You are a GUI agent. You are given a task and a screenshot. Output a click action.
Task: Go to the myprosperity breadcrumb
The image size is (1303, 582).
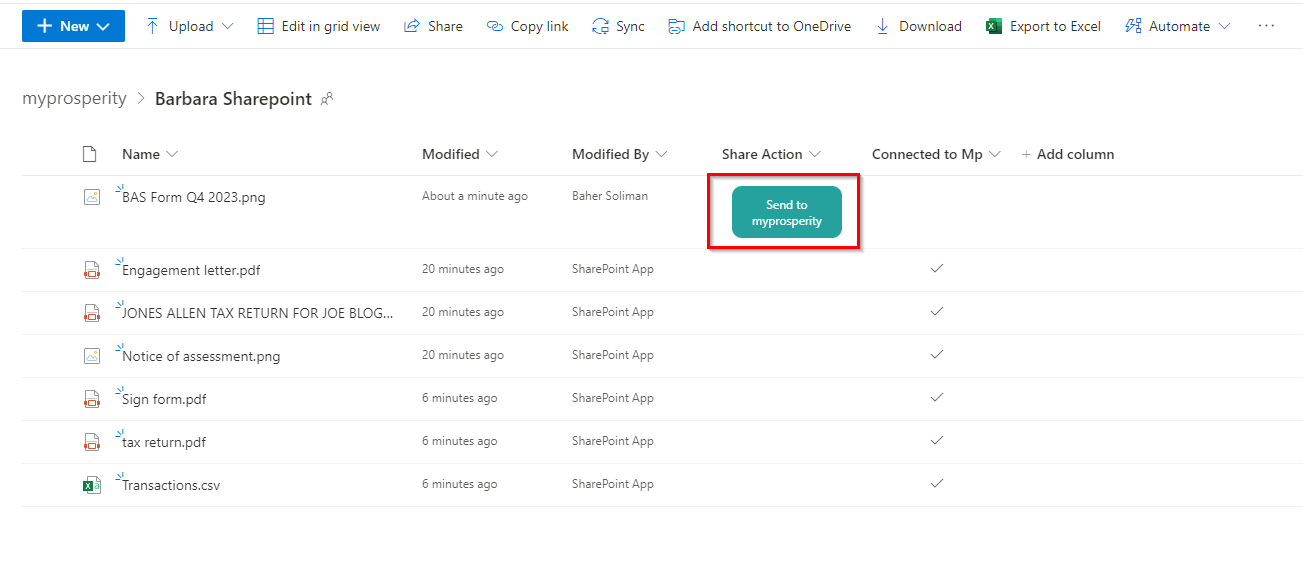[74, 98]
